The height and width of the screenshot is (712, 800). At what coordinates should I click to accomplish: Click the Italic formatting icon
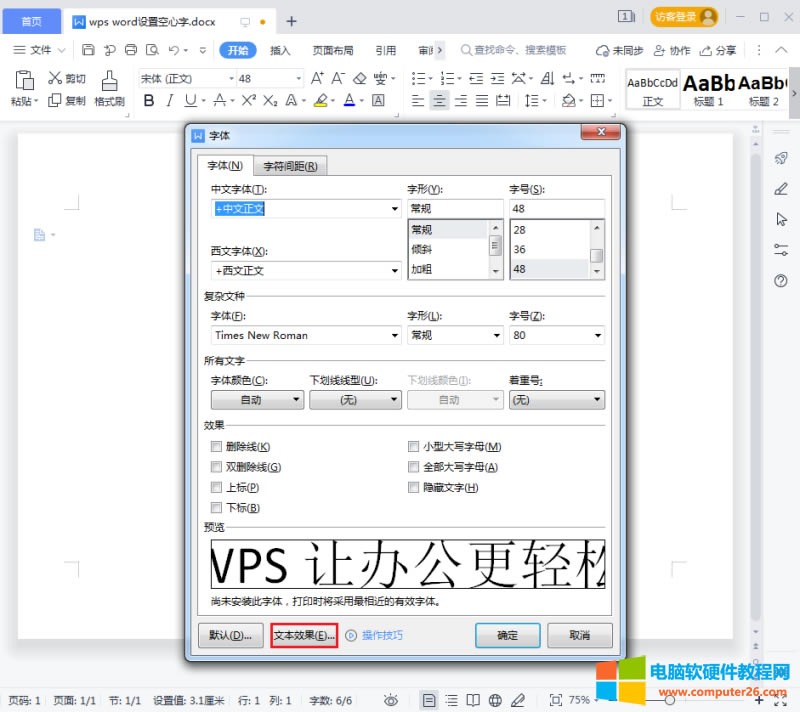170,100
